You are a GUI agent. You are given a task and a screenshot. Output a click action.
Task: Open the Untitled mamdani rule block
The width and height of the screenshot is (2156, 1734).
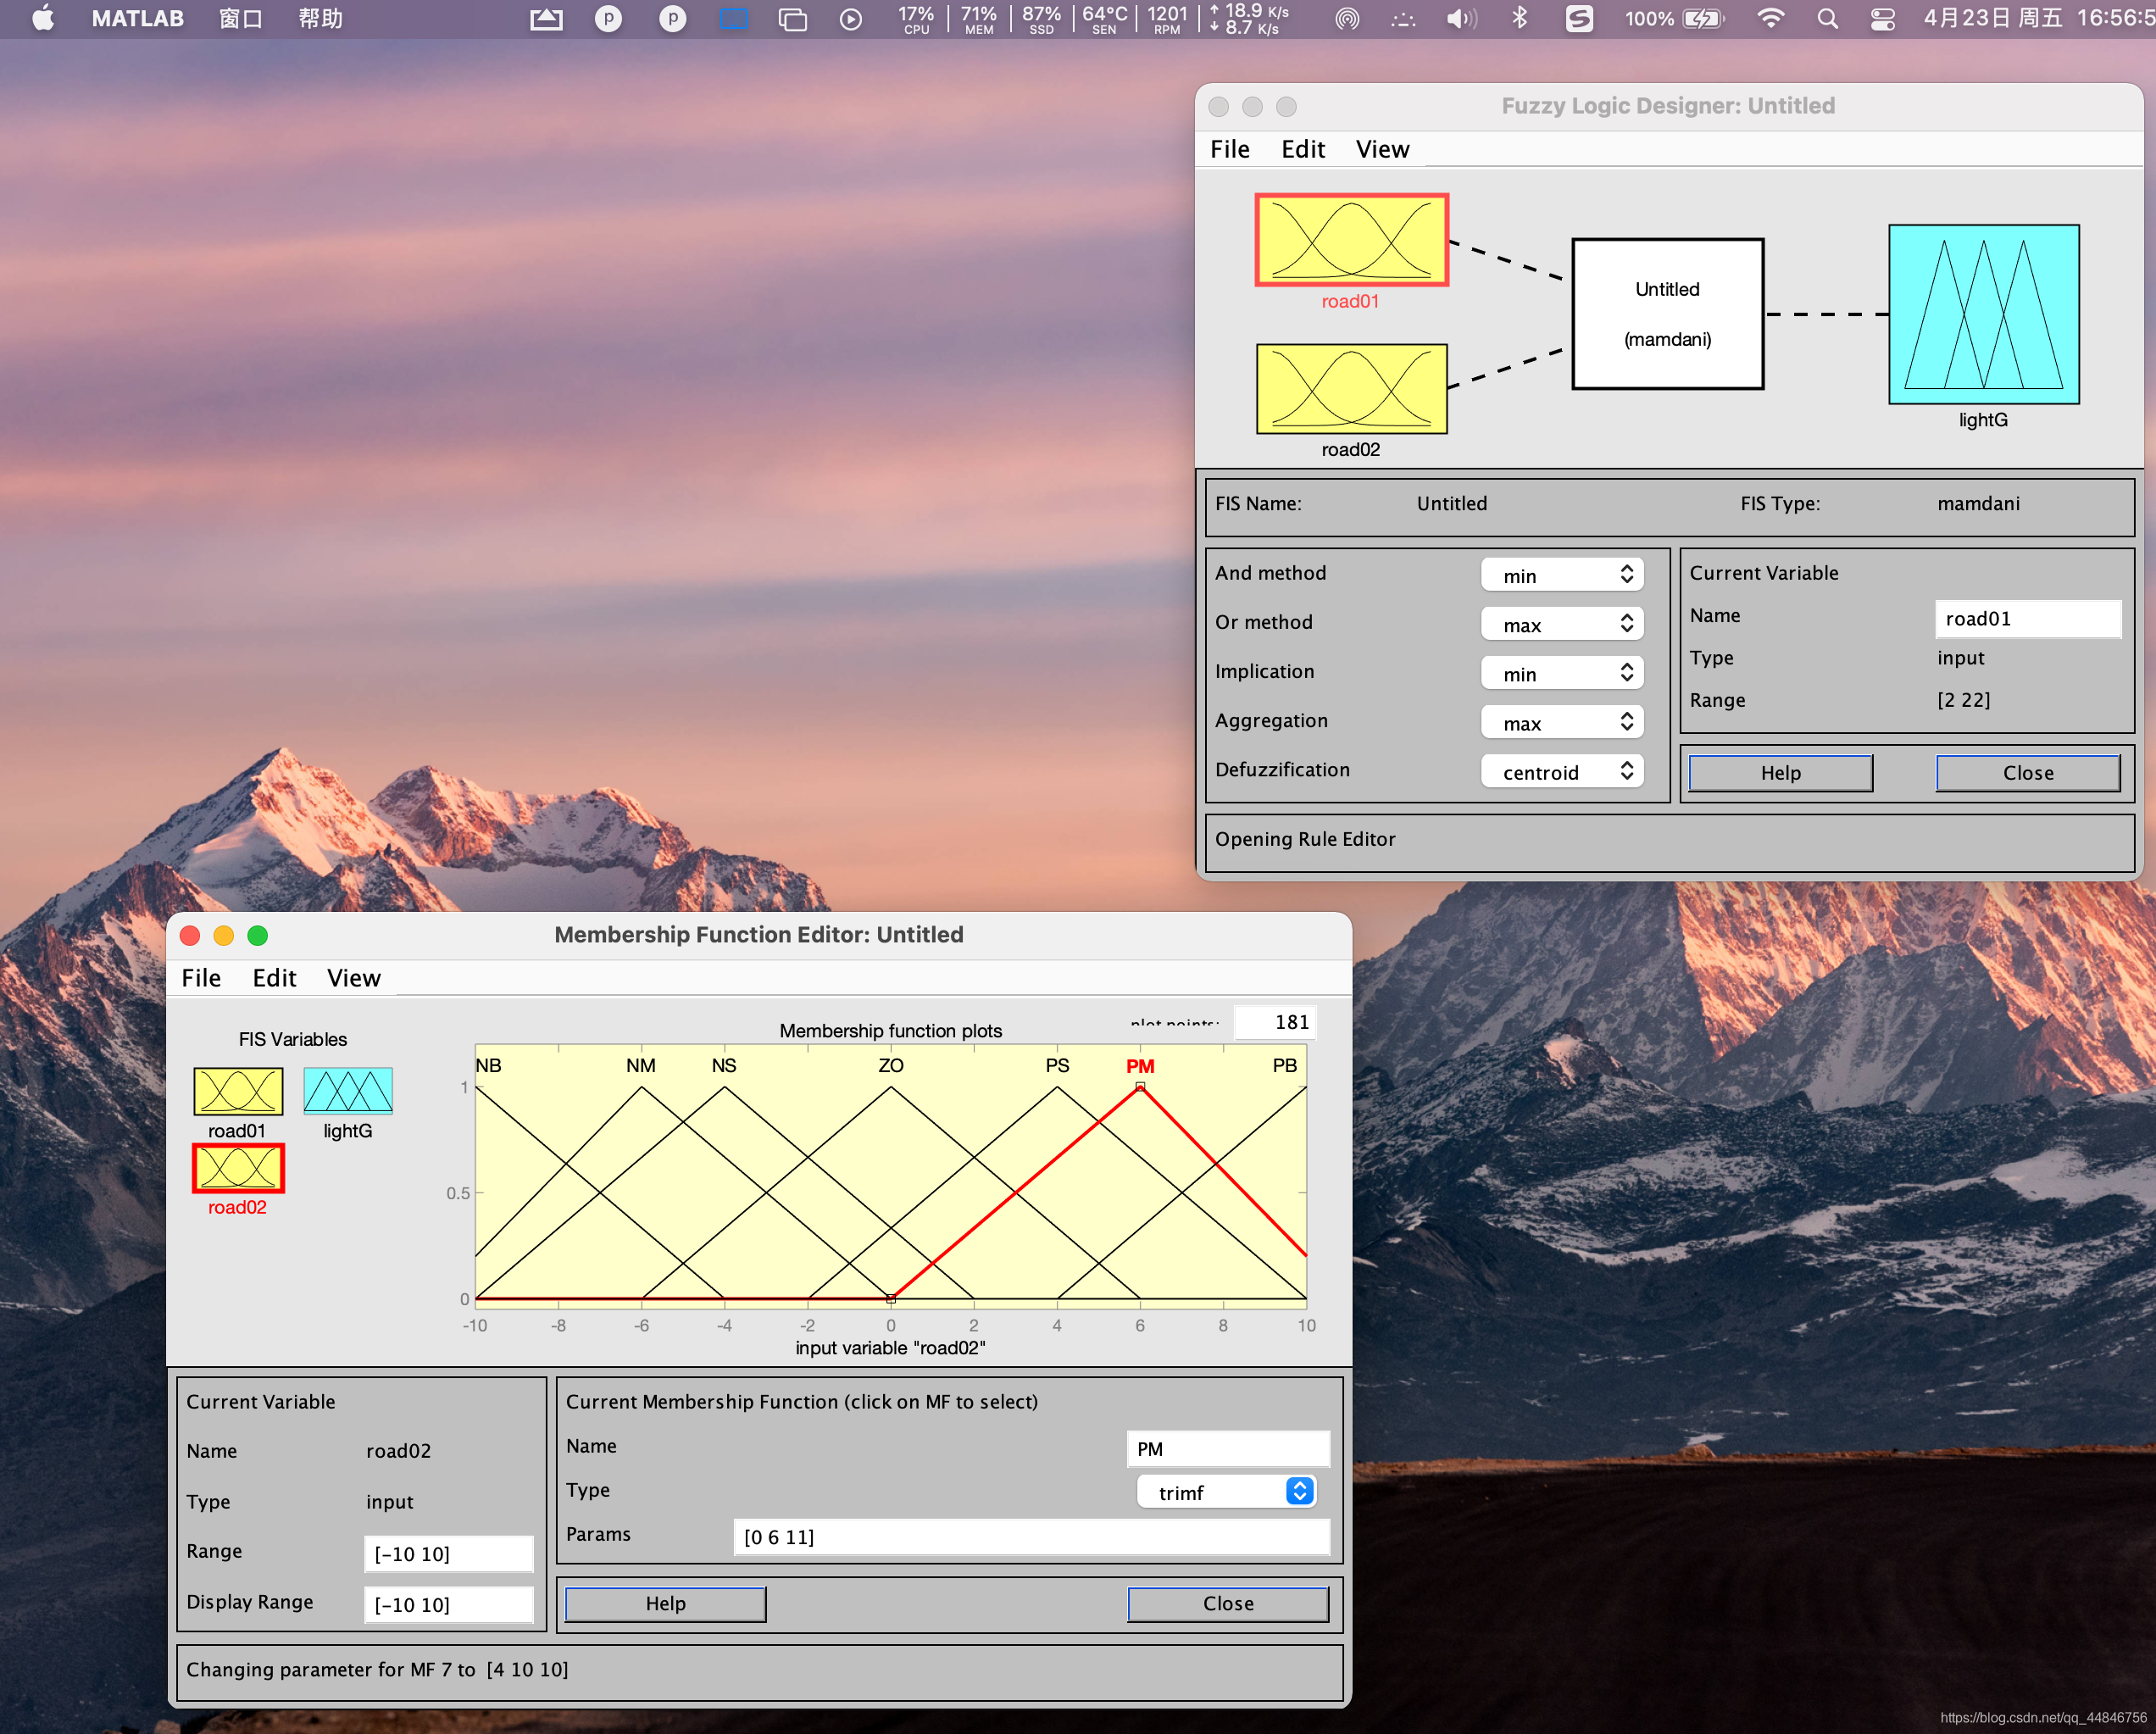pyautogui.click(x=1667, y=314)
